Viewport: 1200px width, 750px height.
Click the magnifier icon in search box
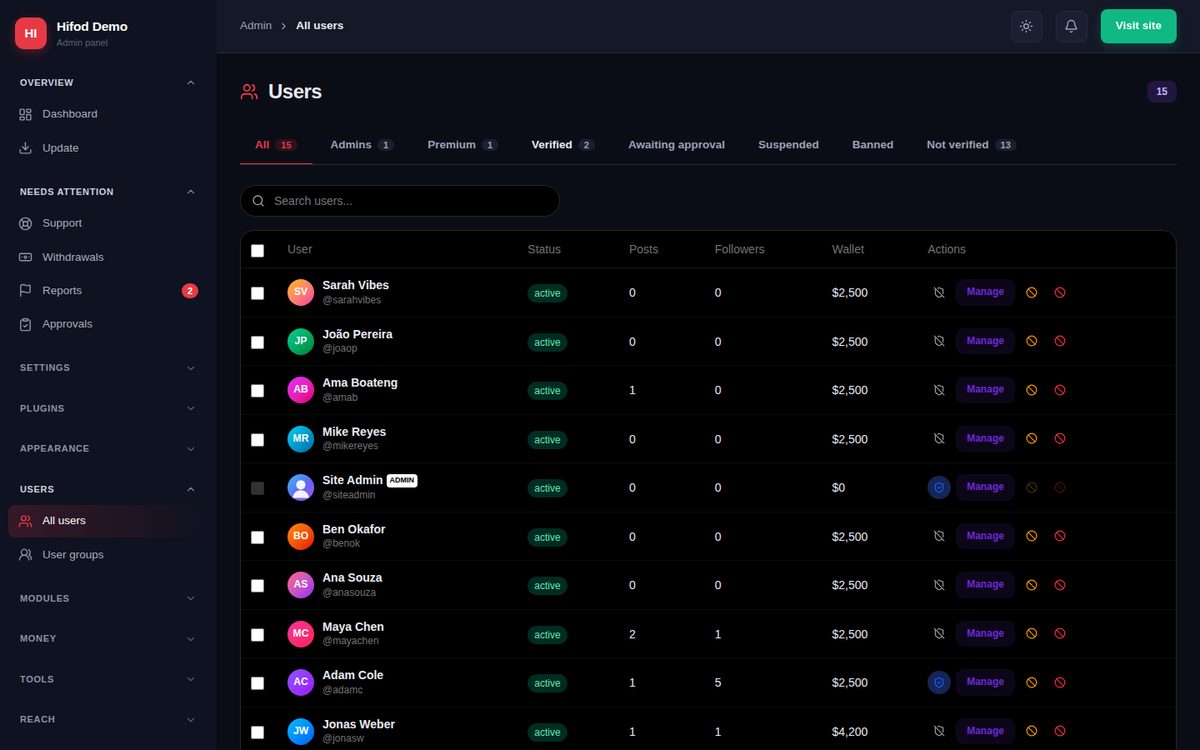pyautogui.click(x=258, y=201)
